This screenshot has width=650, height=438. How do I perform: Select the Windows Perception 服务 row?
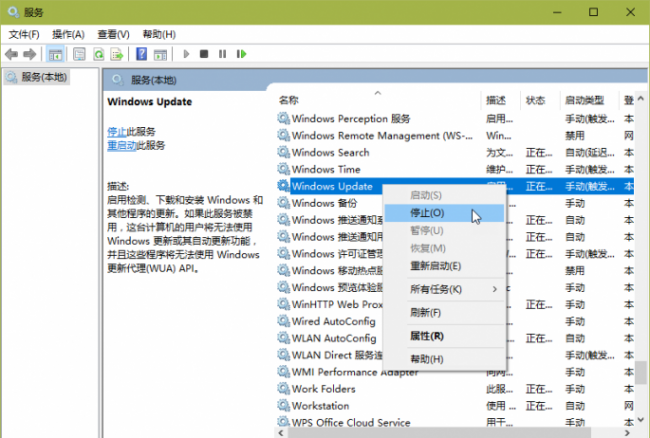click(455, 119)
